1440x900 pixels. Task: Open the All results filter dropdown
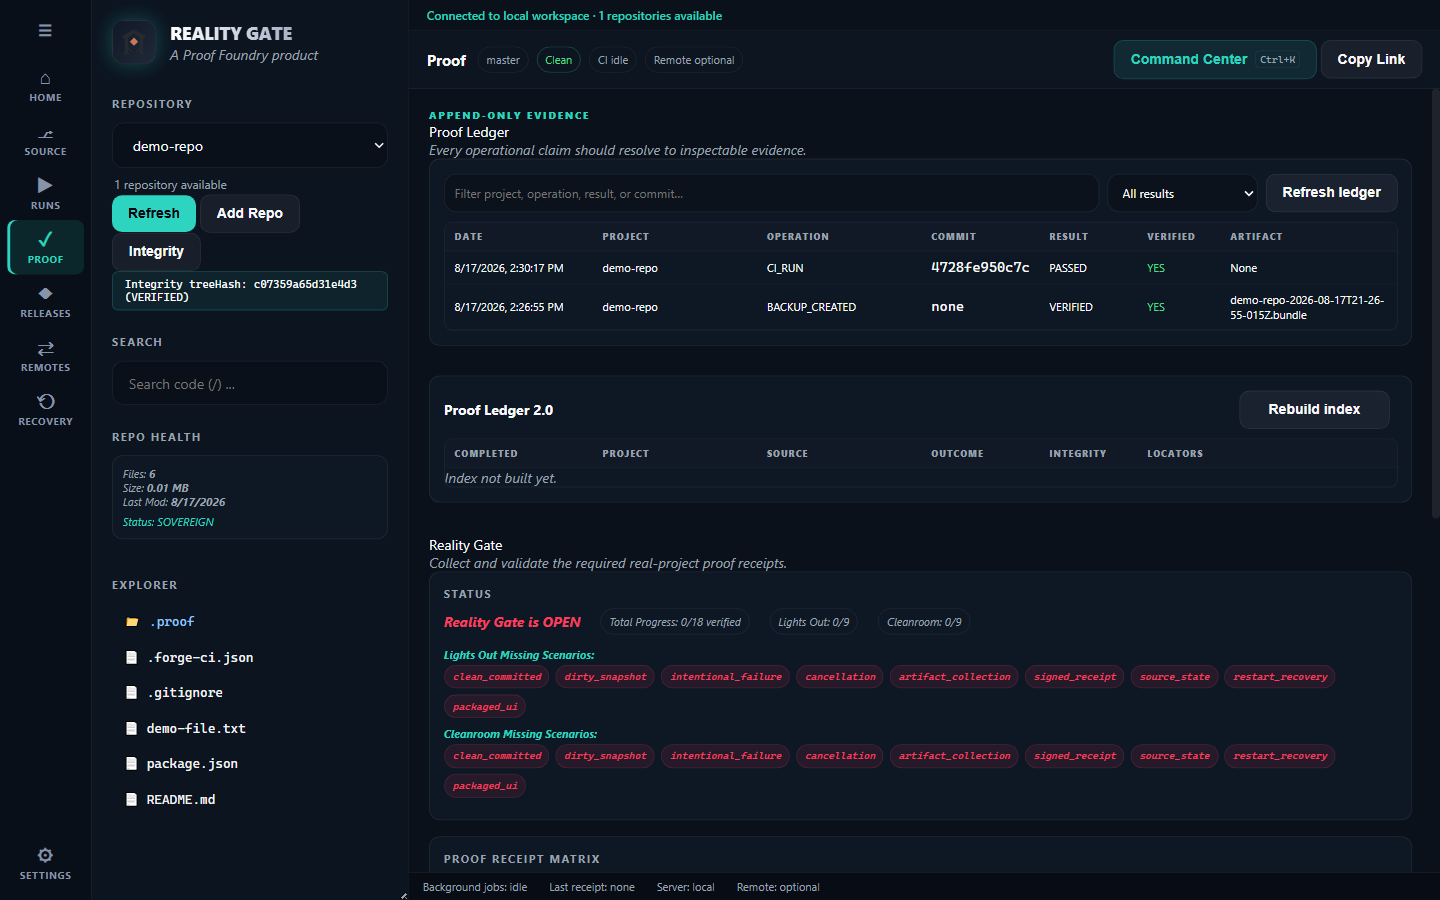pyautogui.click(x=1183, y=193)
